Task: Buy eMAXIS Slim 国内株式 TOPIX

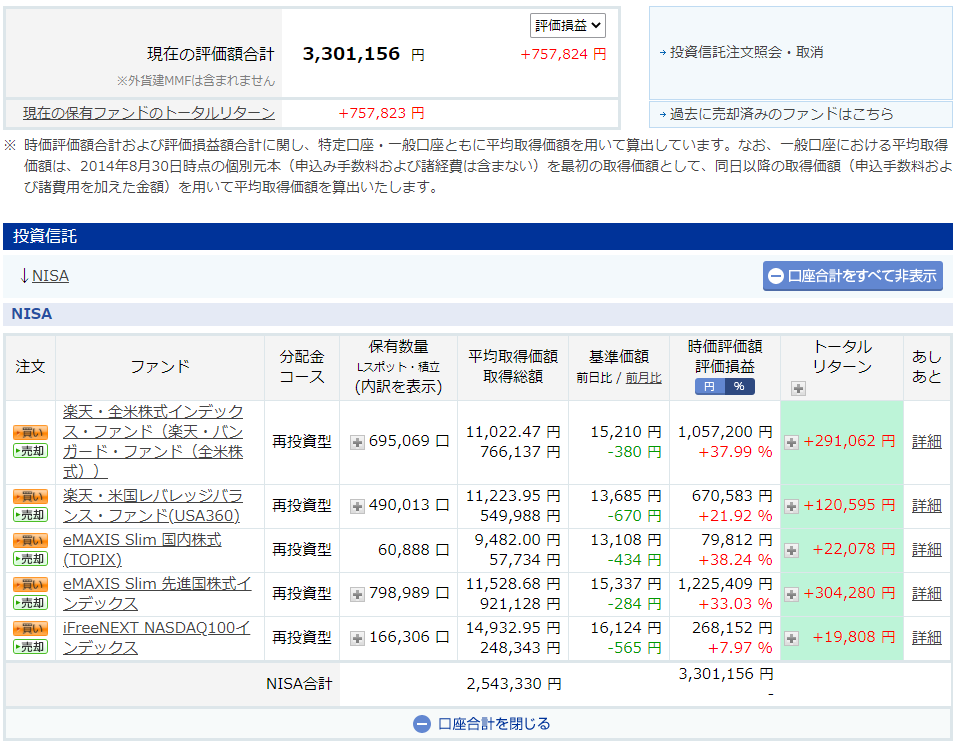Action: coord(31,541)
